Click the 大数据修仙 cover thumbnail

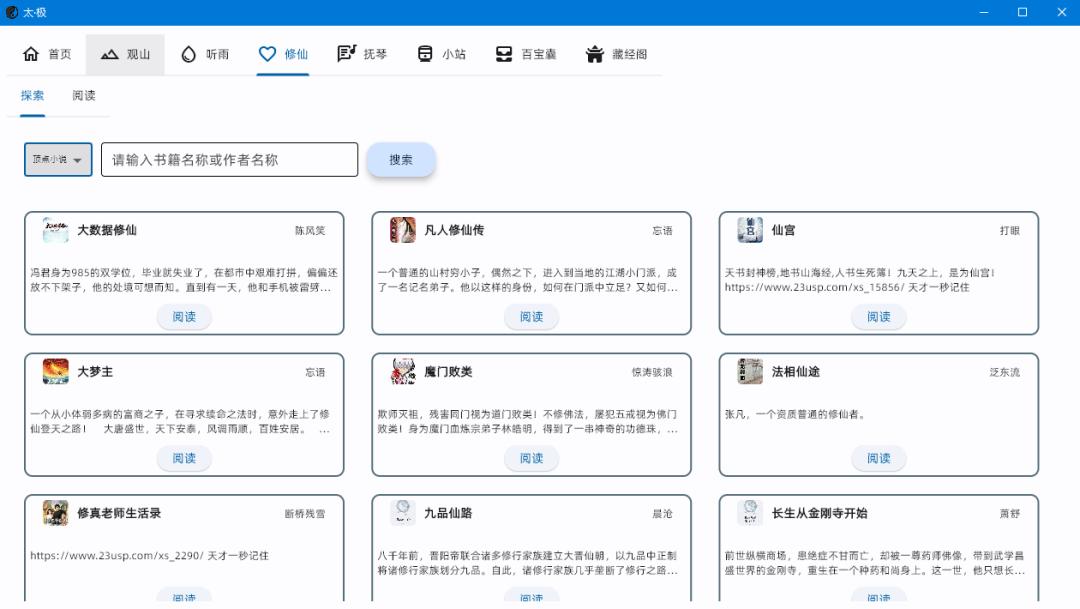56,230
